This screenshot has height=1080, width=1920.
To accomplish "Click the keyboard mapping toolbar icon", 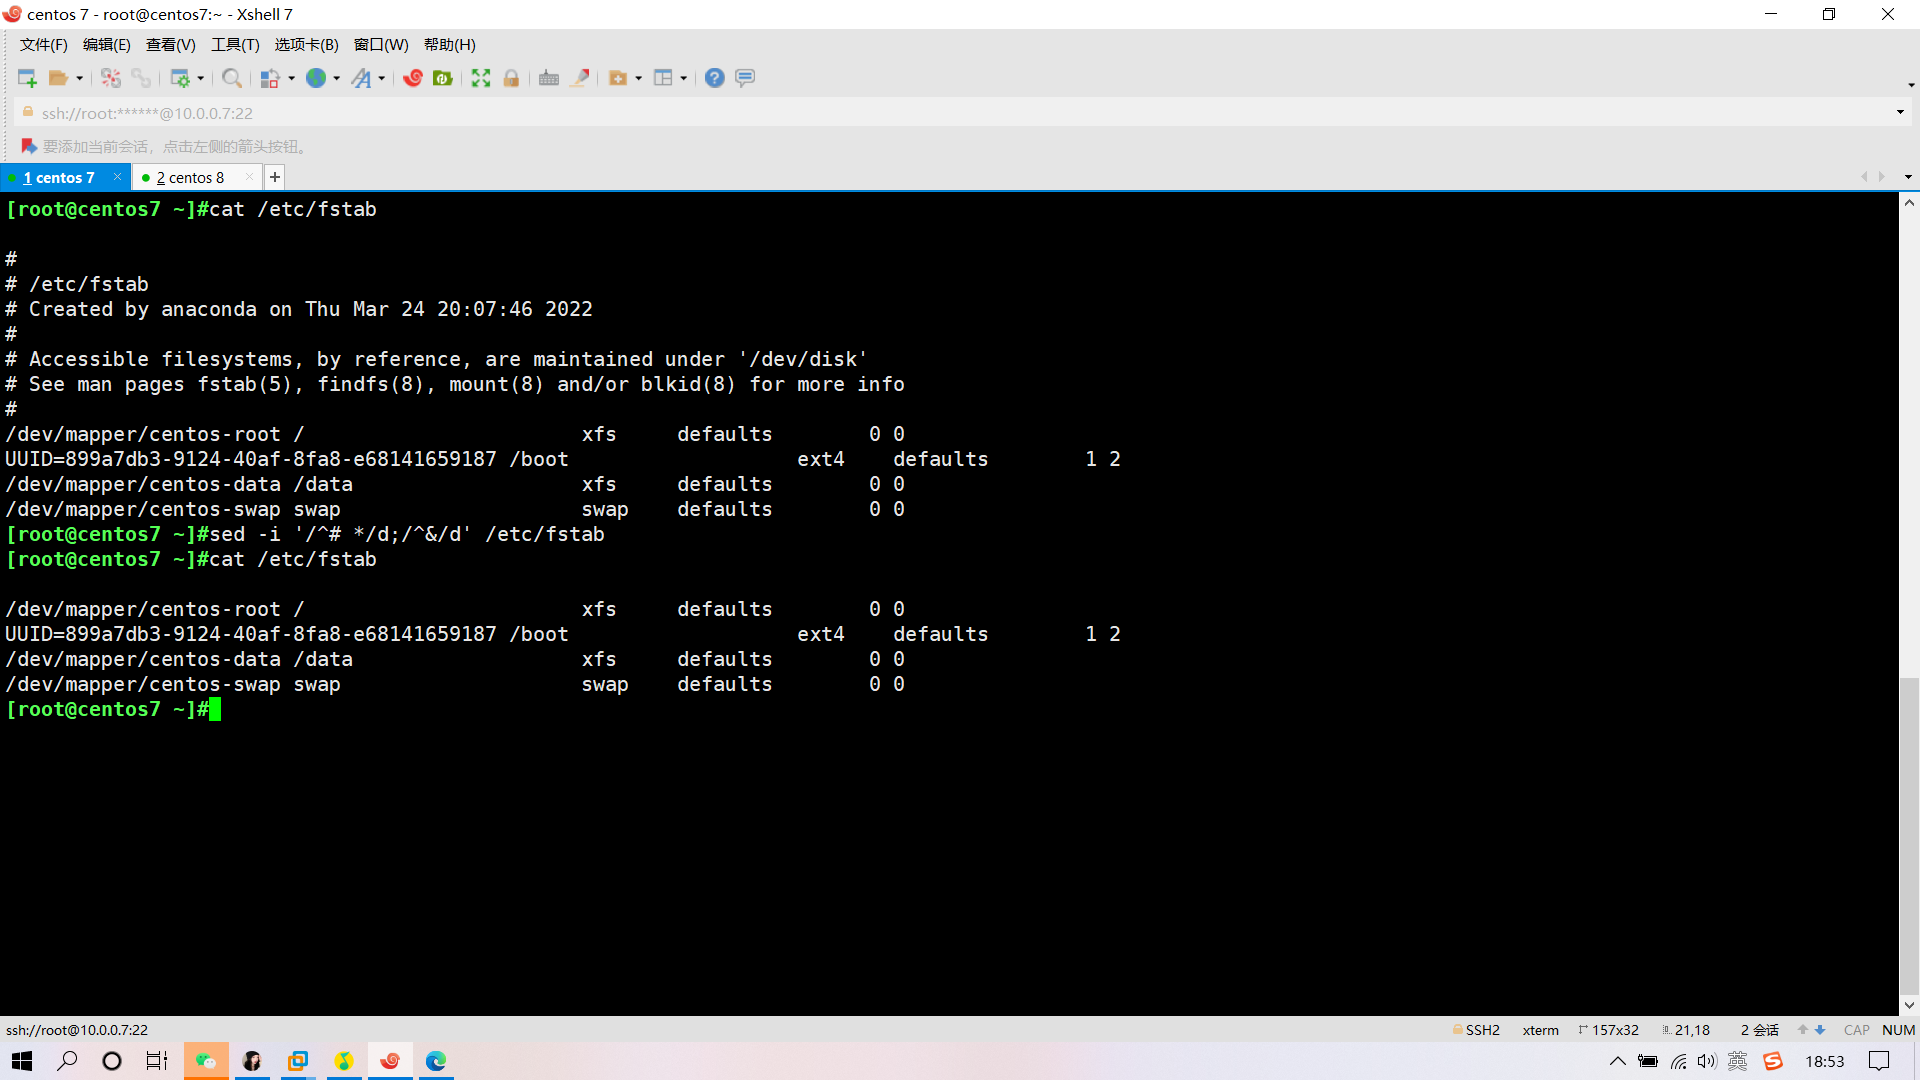I will pos(549,78).
